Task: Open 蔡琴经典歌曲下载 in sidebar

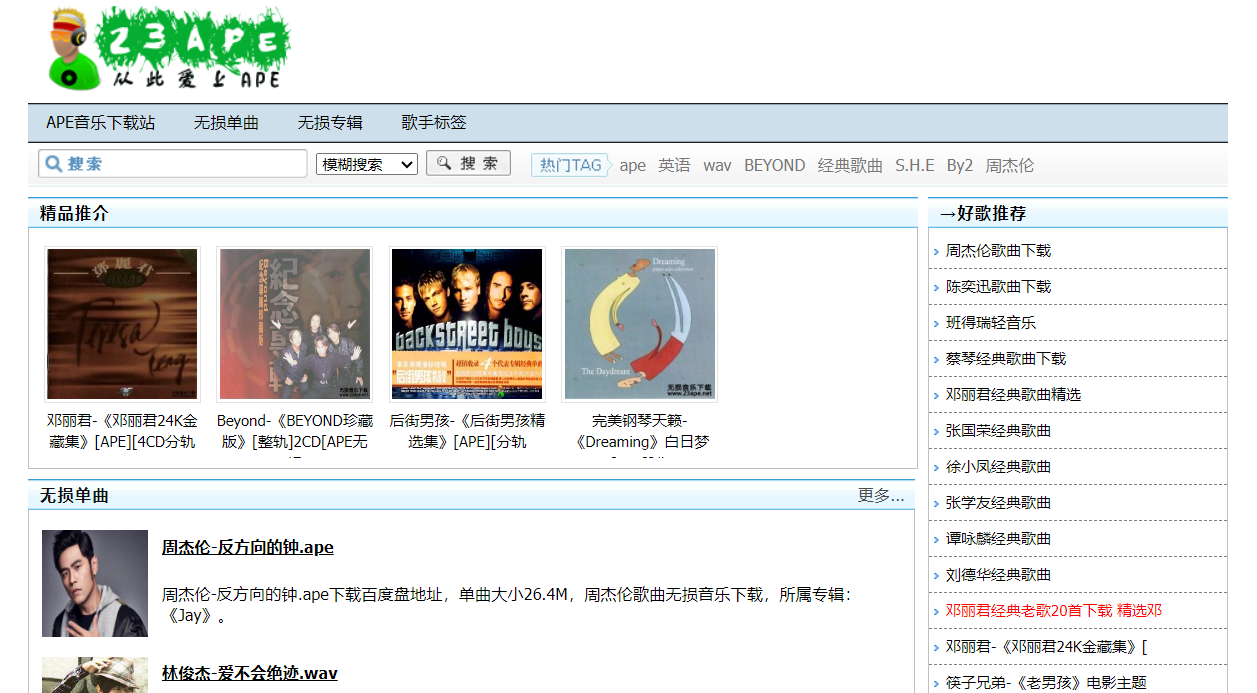Action: point(1006,359)
